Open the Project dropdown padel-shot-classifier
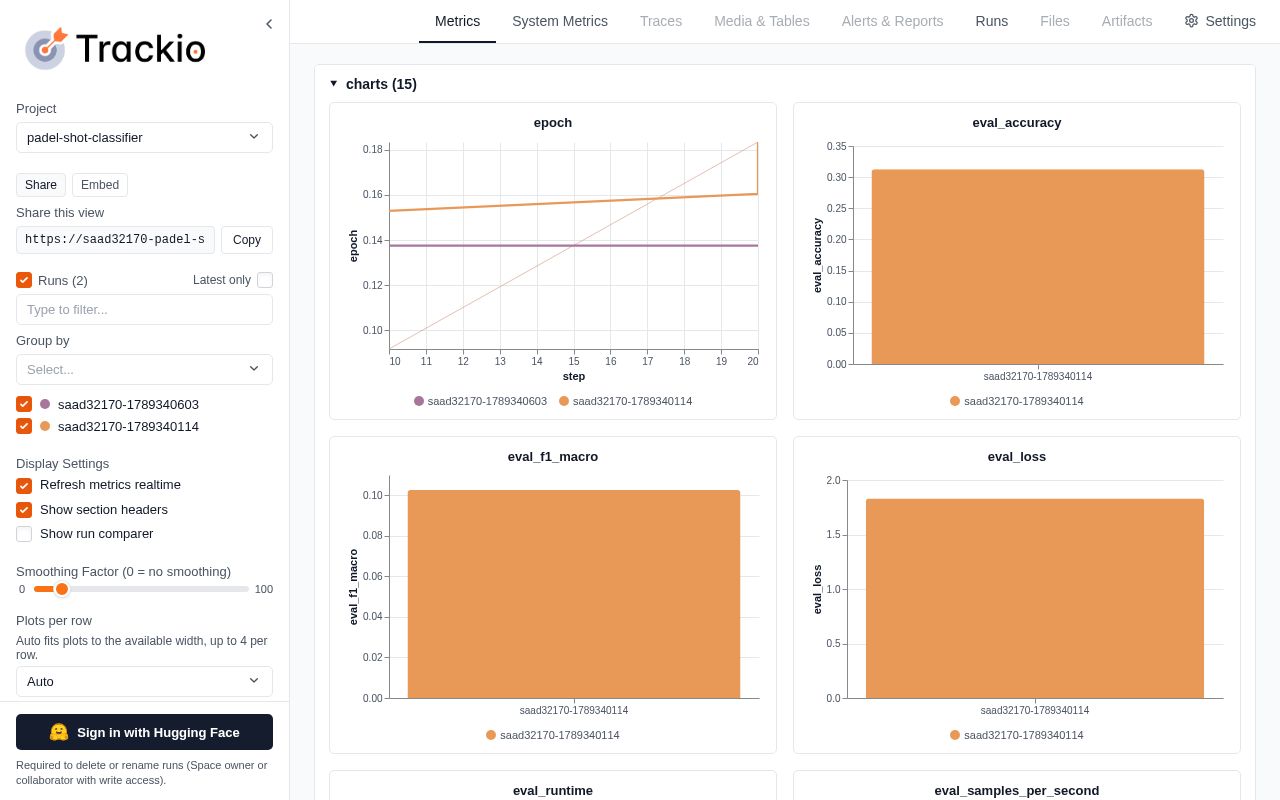Viewport: 1280px width, 800px height. coord(144,137)
